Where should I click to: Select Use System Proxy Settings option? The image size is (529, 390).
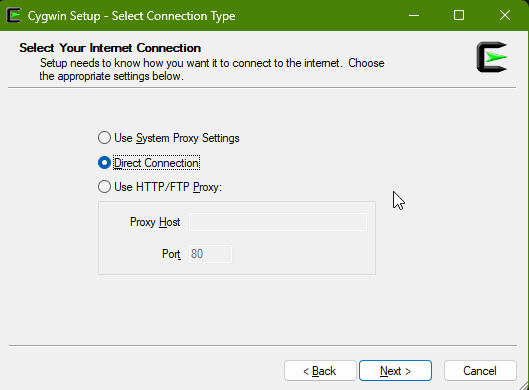pos(104,138)
